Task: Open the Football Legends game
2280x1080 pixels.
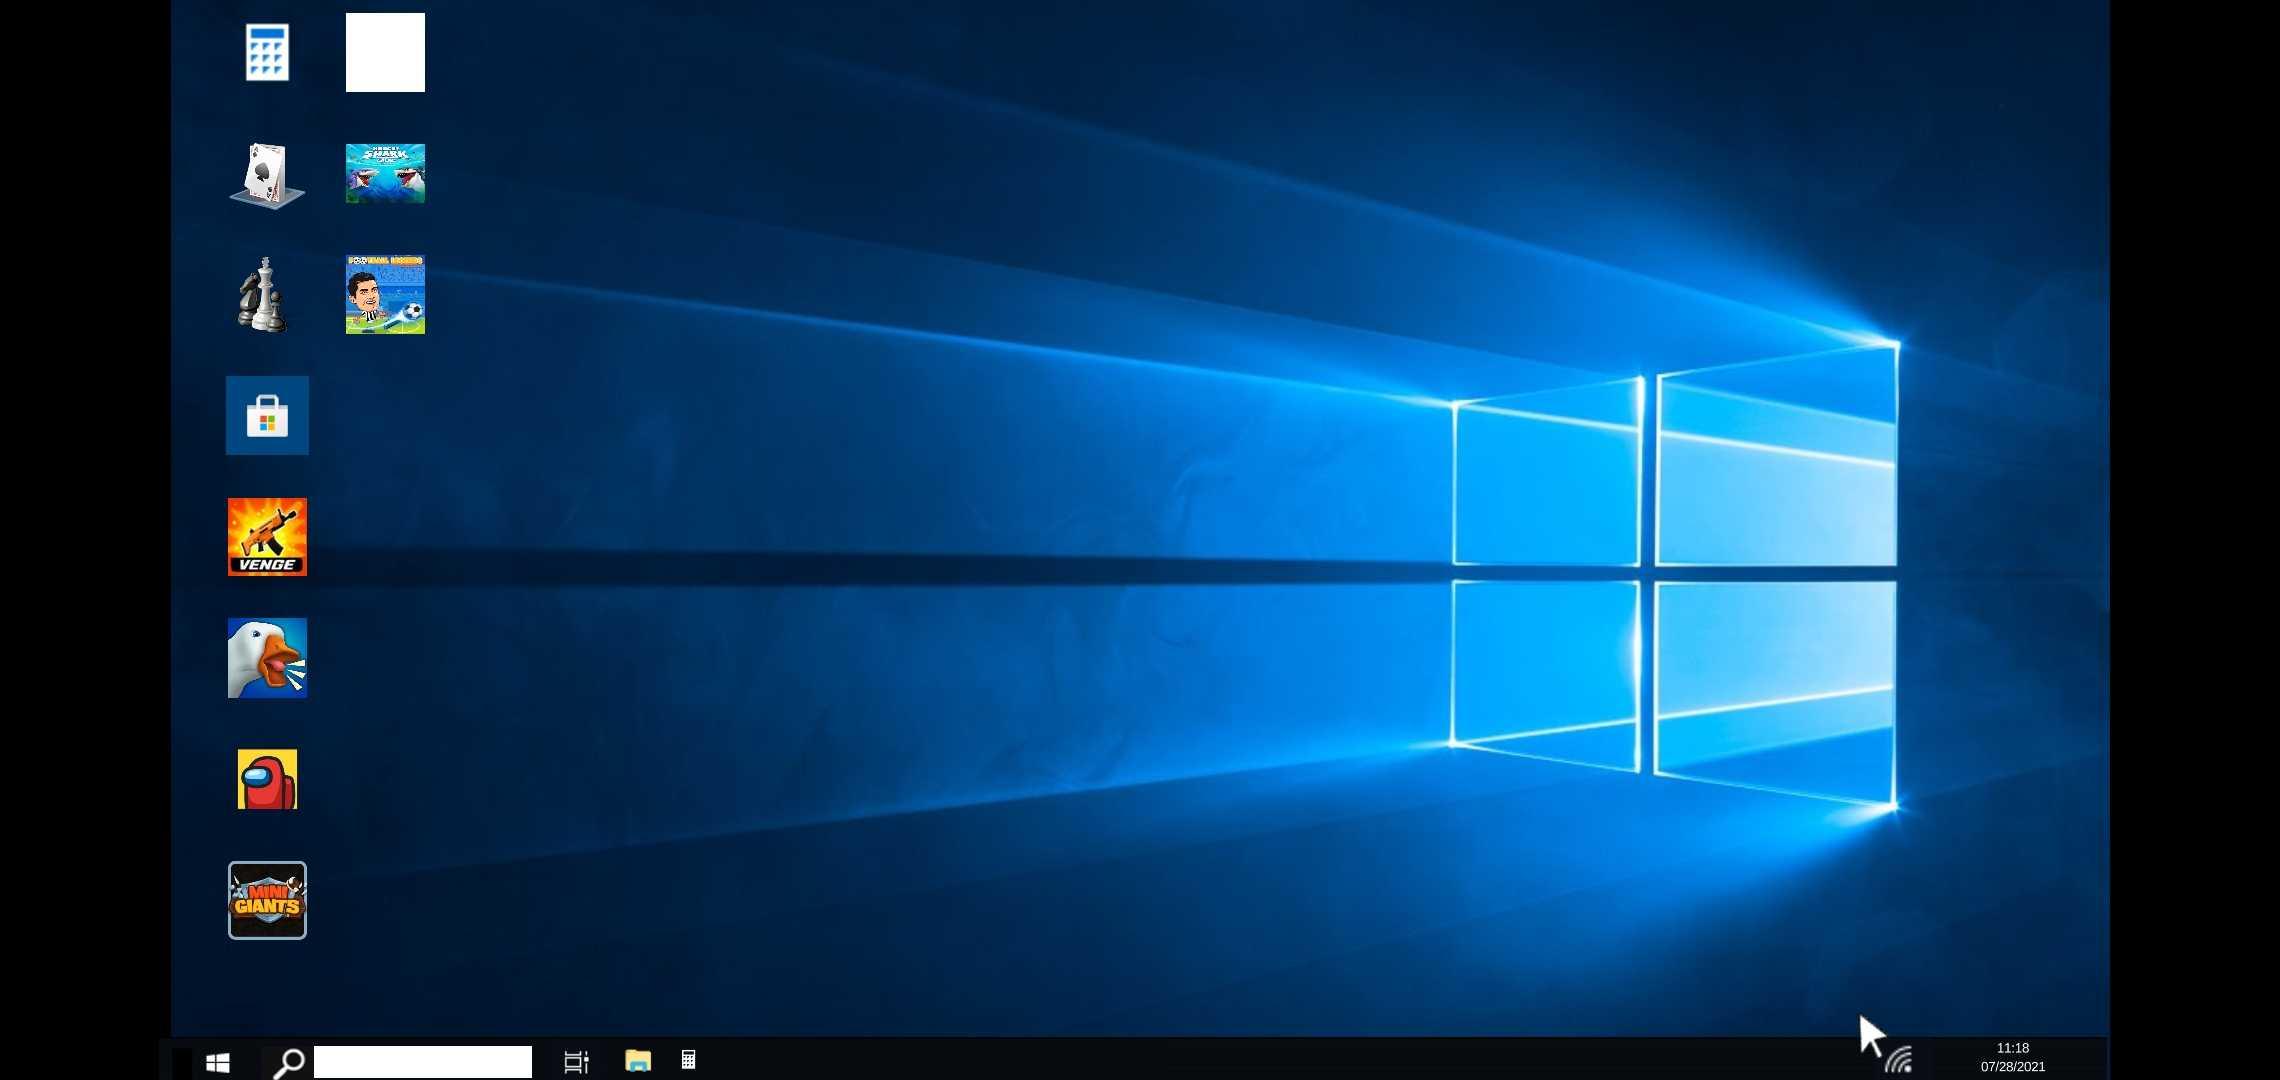Action: coord(385,295)
